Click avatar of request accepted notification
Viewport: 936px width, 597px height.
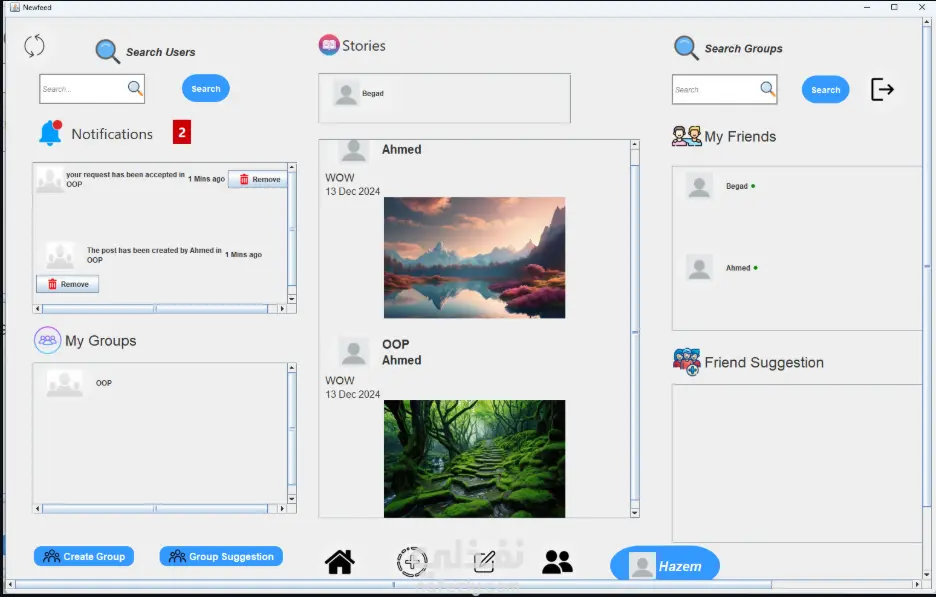tap(50, 179)
